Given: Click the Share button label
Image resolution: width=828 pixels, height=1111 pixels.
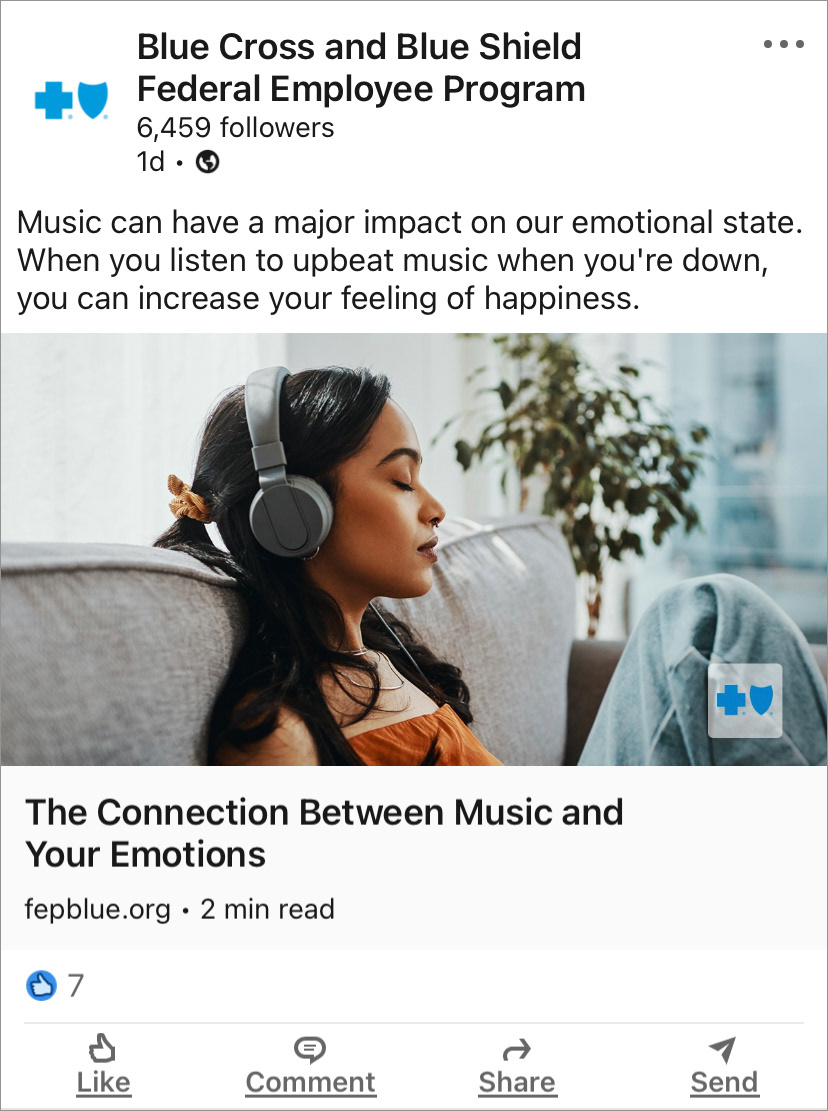Looking at the screenshot, I should [517, 1083].
